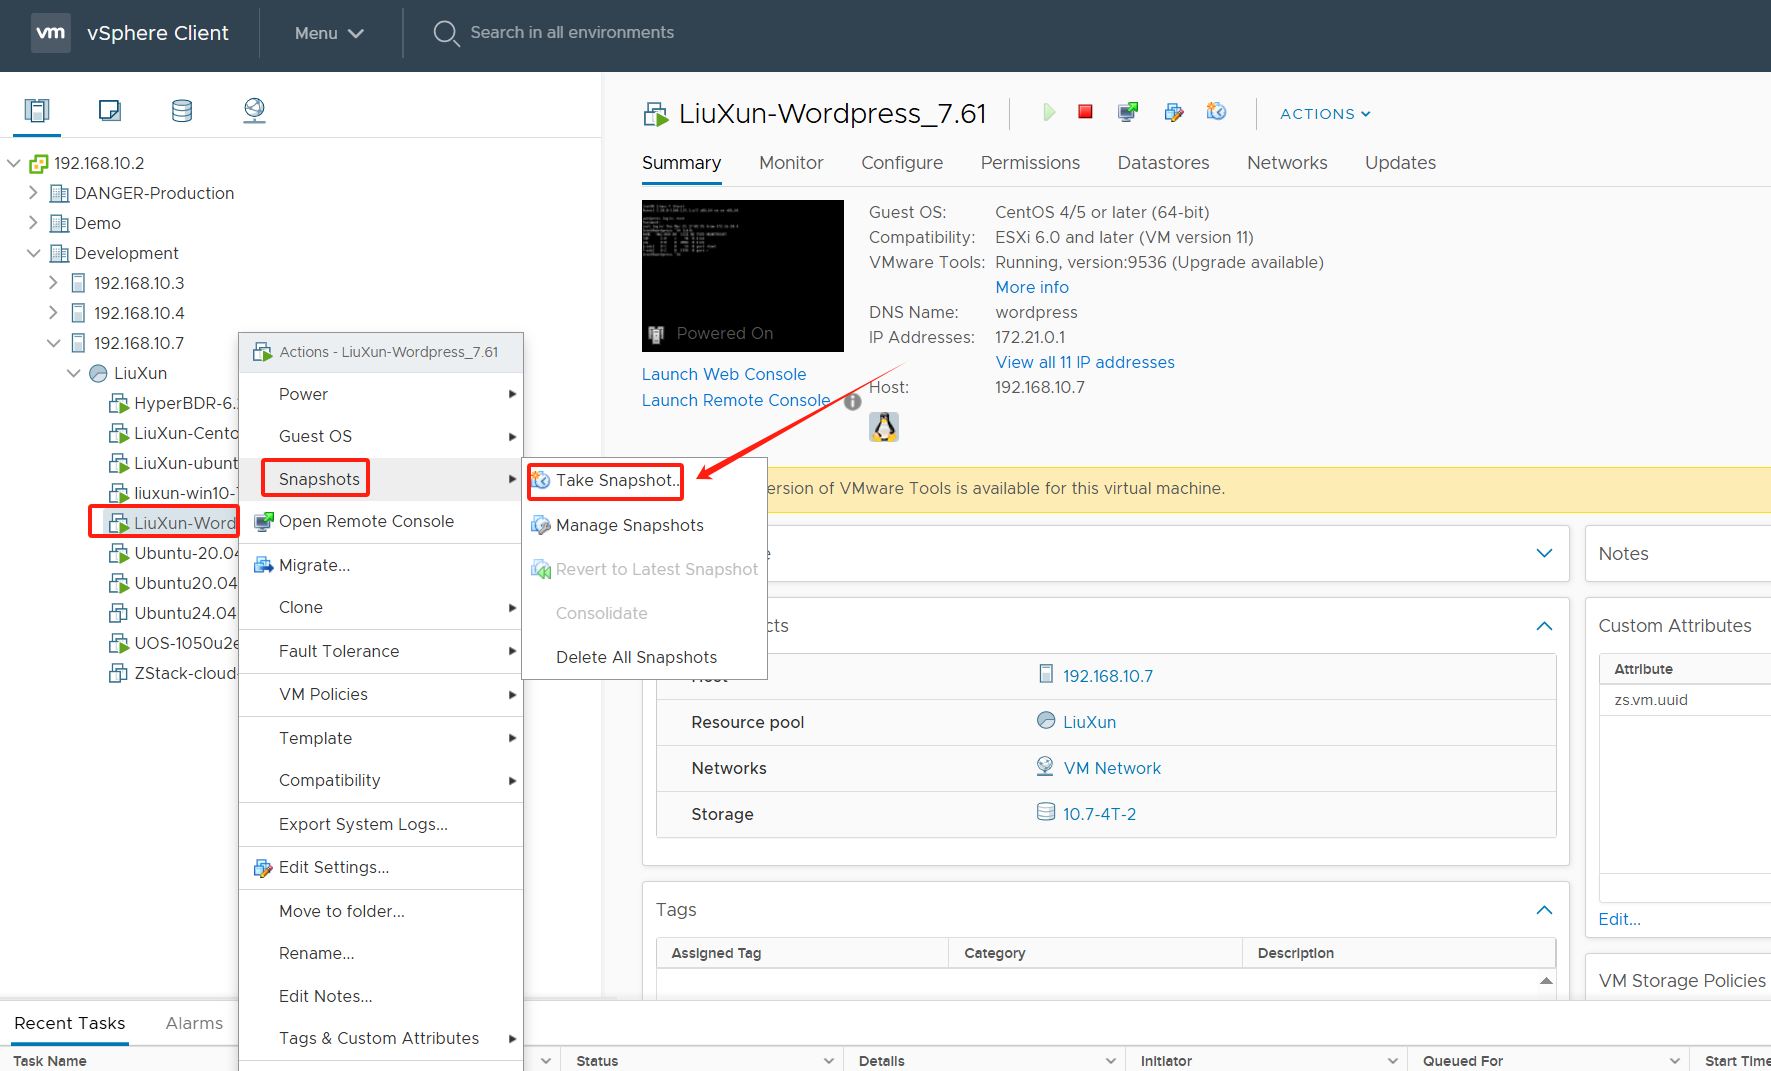Viewport: 1771px width, 1071px height.
Task: Expand the 192.168.10.3 host node
Action: click(x=53, y=283)
